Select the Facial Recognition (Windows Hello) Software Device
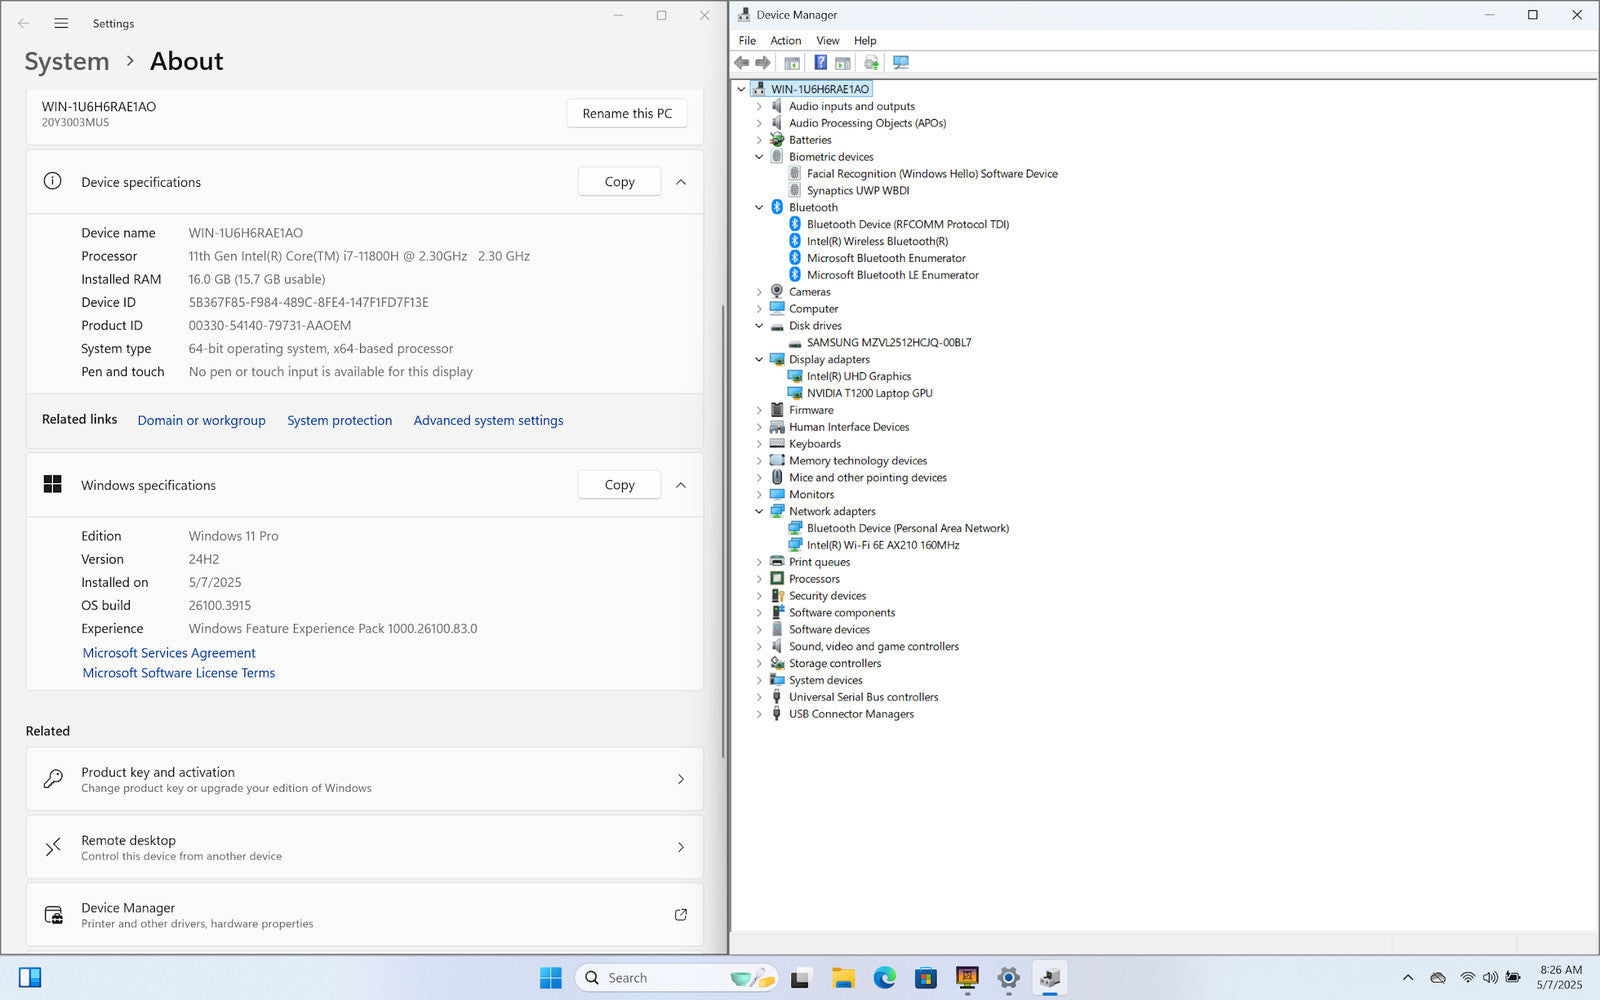Viewport: 1600px width, 1000px height. [x=932, y=173]
